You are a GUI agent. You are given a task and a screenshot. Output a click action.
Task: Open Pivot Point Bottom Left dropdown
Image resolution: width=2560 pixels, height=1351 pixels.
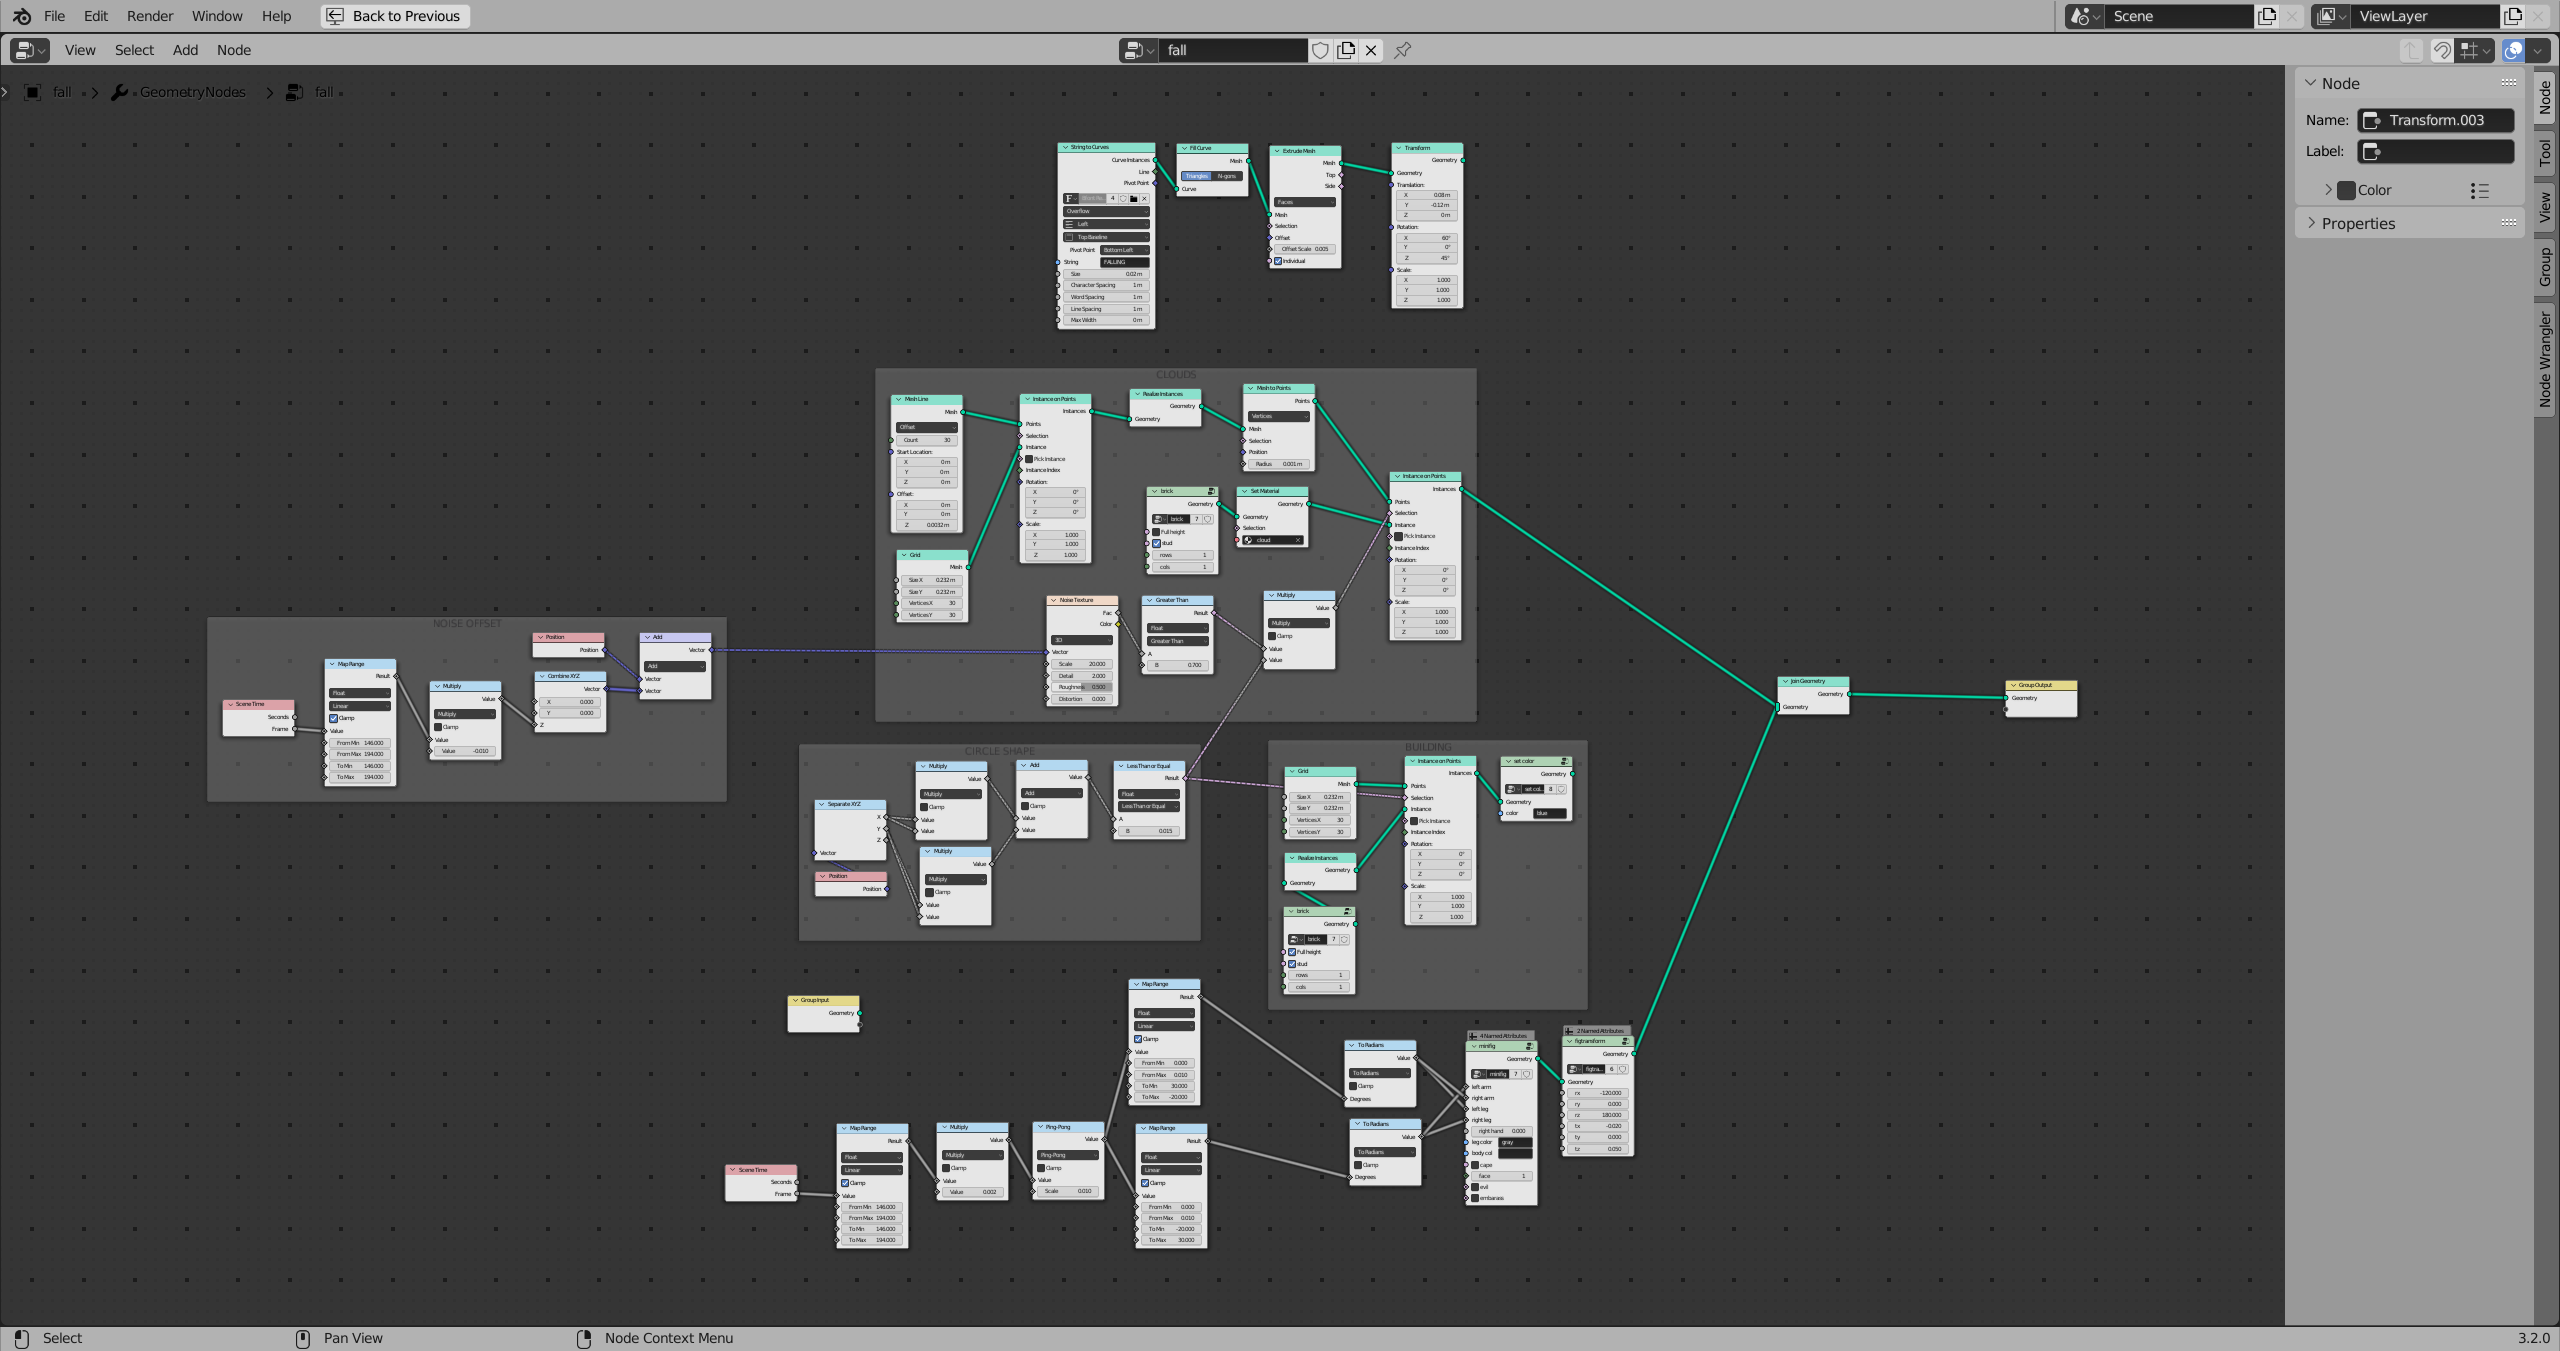pyautogui.click(x=1124, y=250)
